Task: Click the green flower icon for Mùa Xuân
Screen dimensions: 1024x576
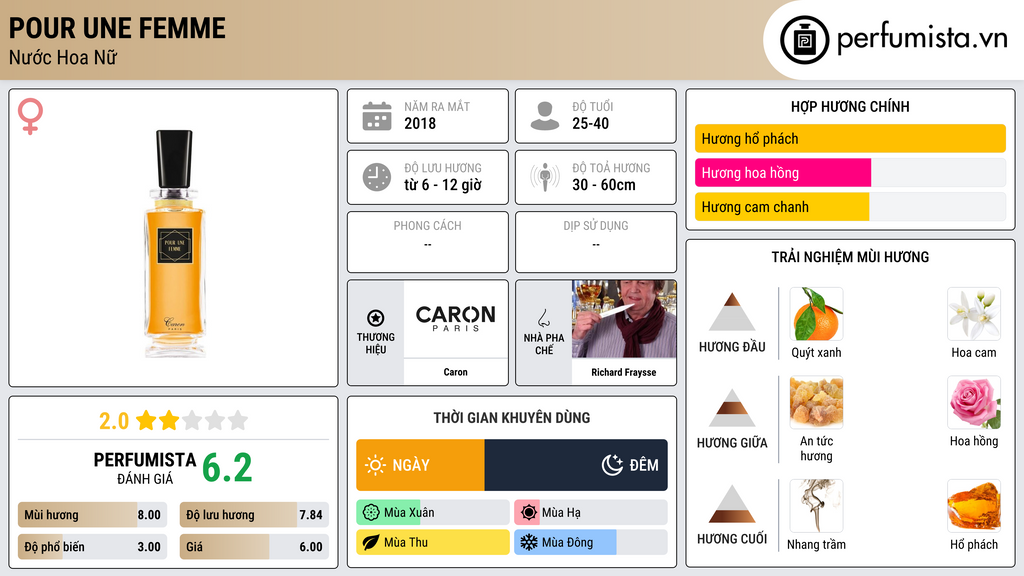Action: [x=371, y=513]
